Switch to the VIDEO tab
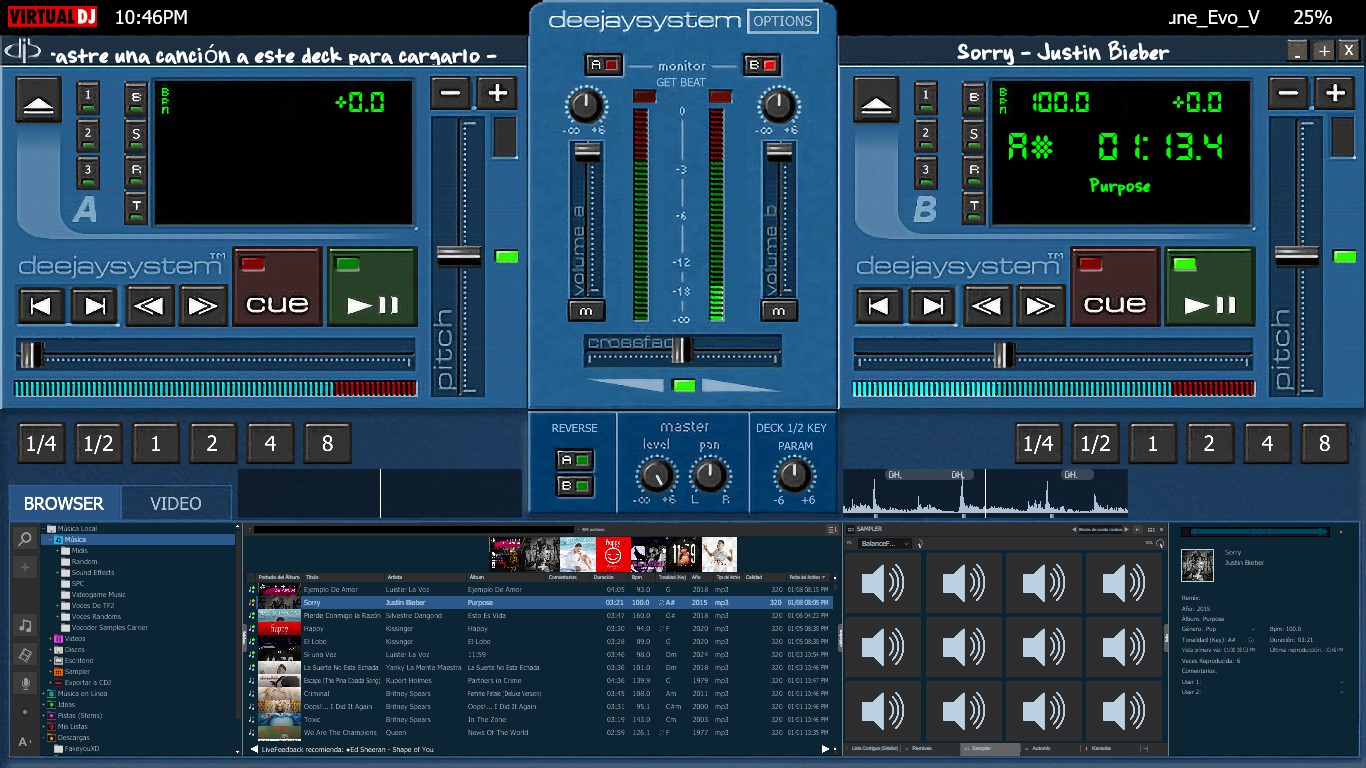This screenshot has width=1366, height=768. point(176,503)
